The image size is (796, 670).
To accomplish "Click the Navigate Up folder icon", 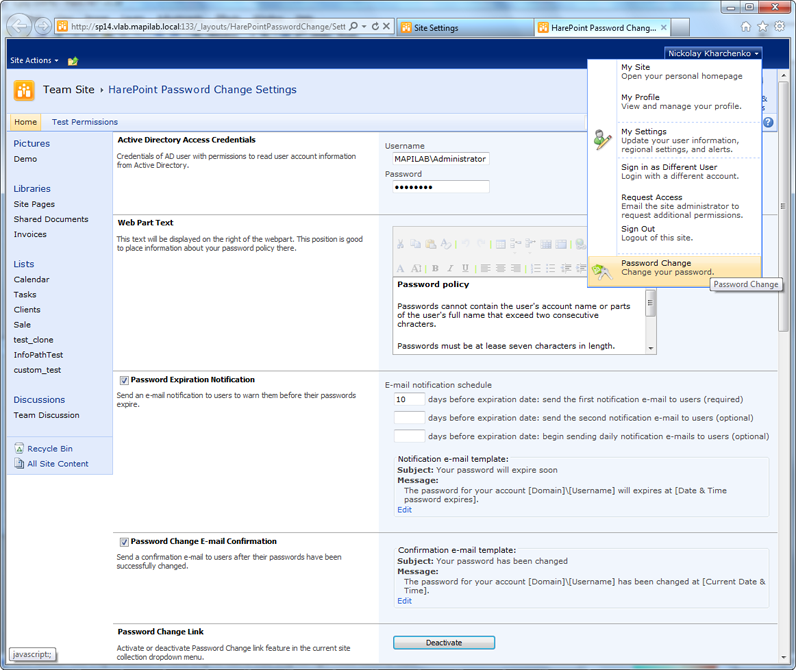I will click(73, 61).
